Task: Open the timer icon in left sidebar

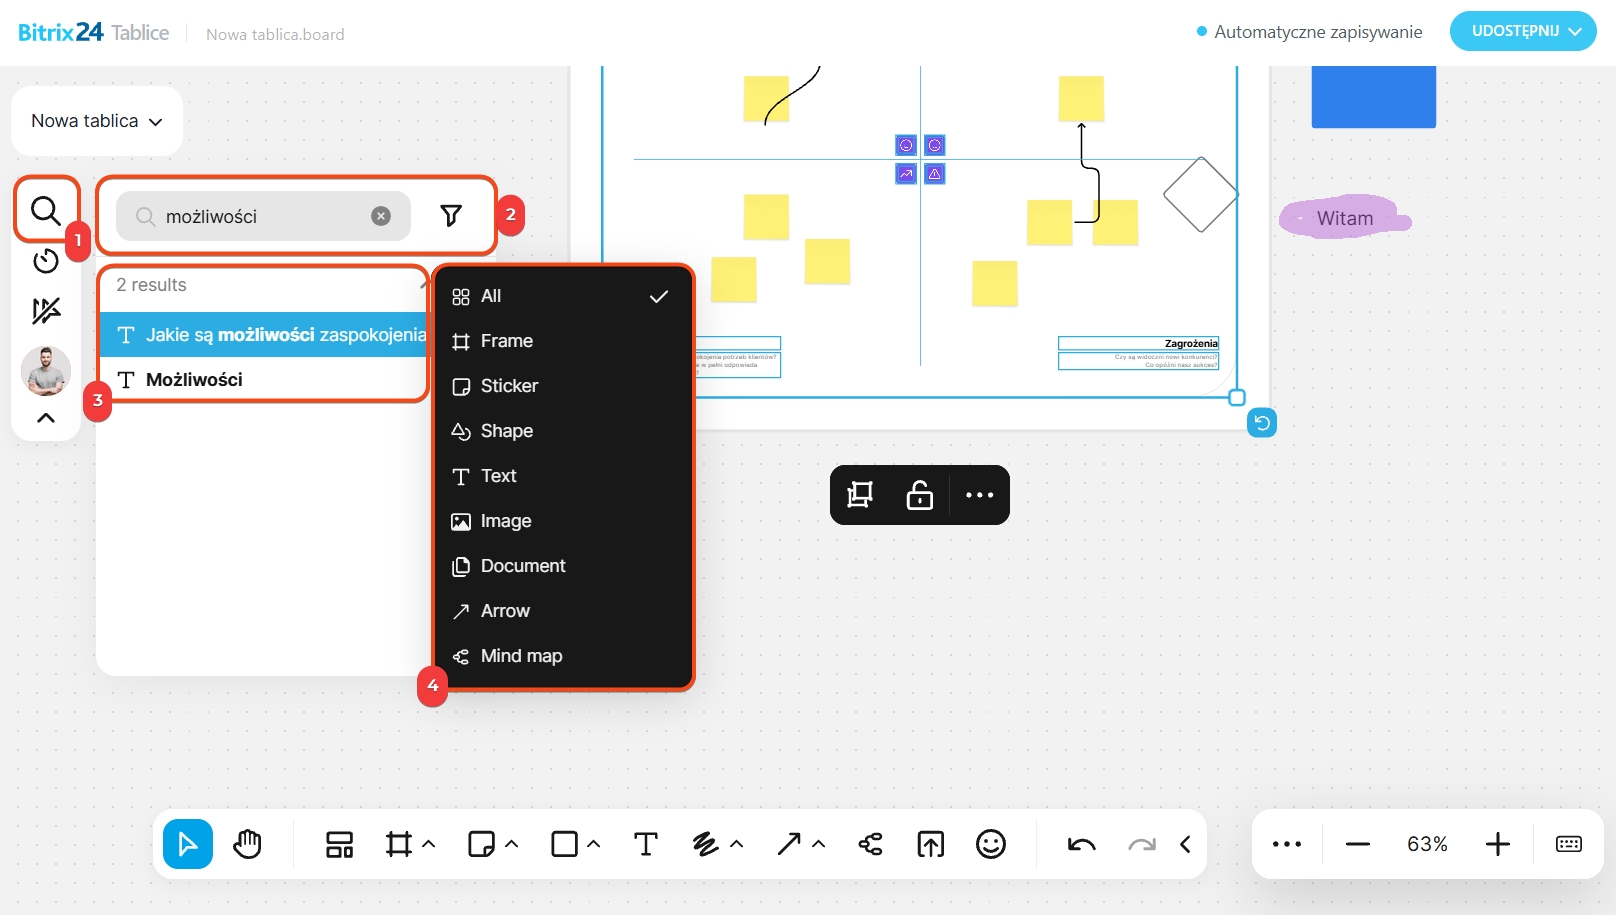Action: pos(46,261)
